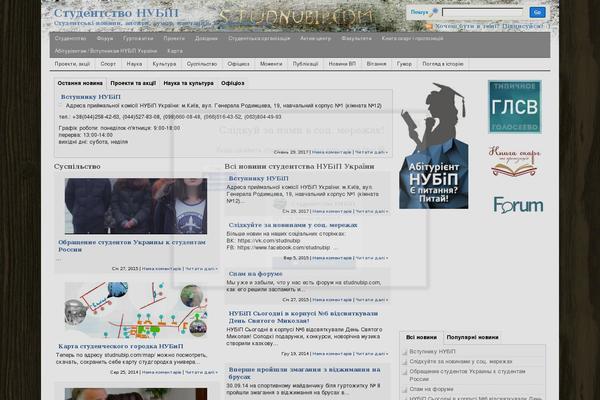
Task: Open 'Вступнику НУБіП' in the all-news column
Action: click(x=258, y=178)
